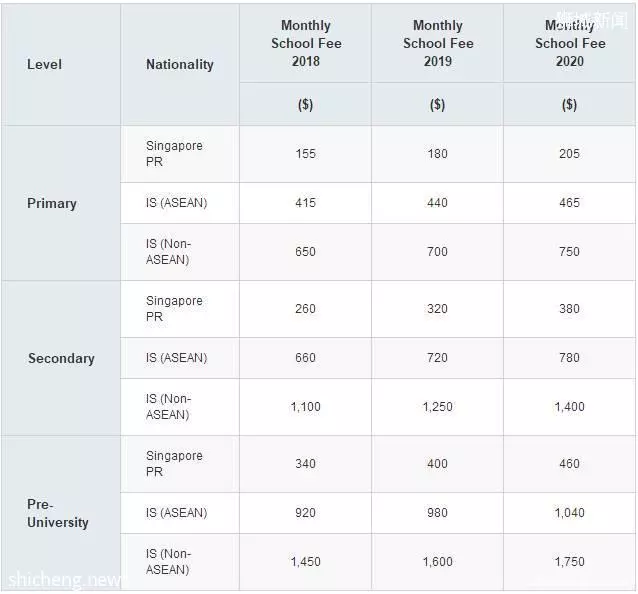This screenshot has height=594, width=638.
Task: Click the Secondary level row label
Action: (x=61, y=358)
